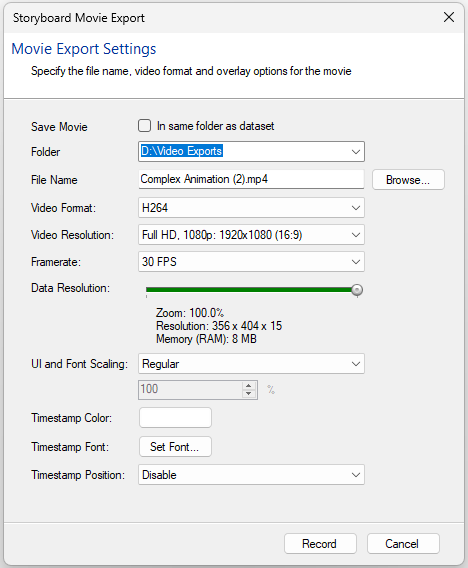Decrease the scaling percent with down arrow

pyautogui.click(x=248, y=394)
